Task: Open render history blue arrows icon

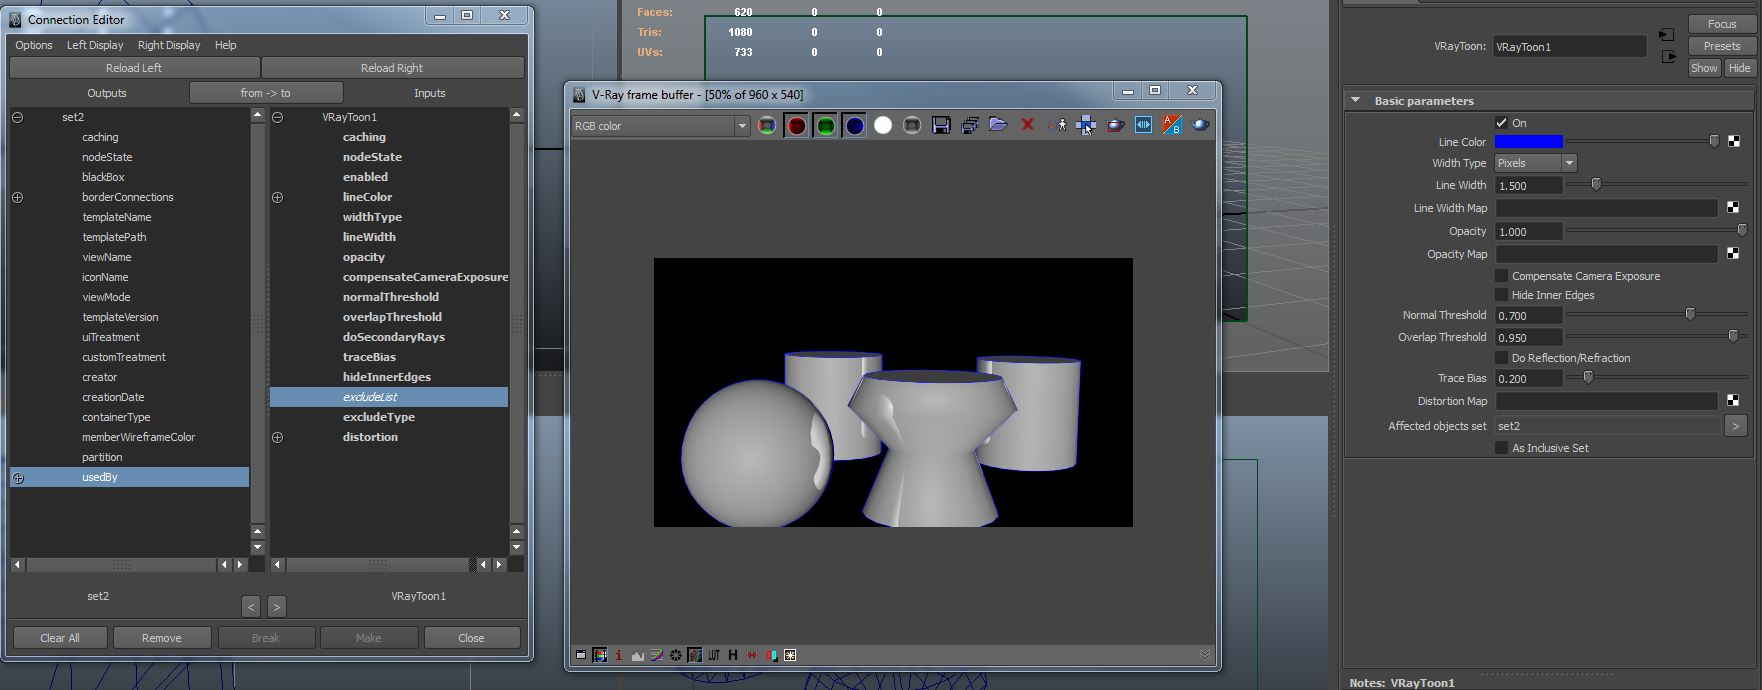Action: pyautogui.click(x=1144, y=125)
